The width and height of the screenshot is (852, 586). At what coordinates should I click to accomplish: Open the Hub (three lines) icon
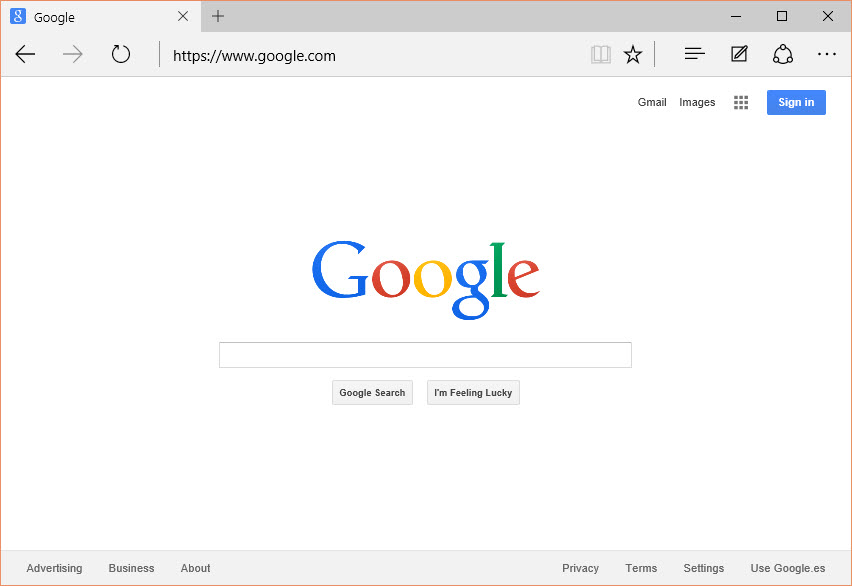[x=694, y=54]
